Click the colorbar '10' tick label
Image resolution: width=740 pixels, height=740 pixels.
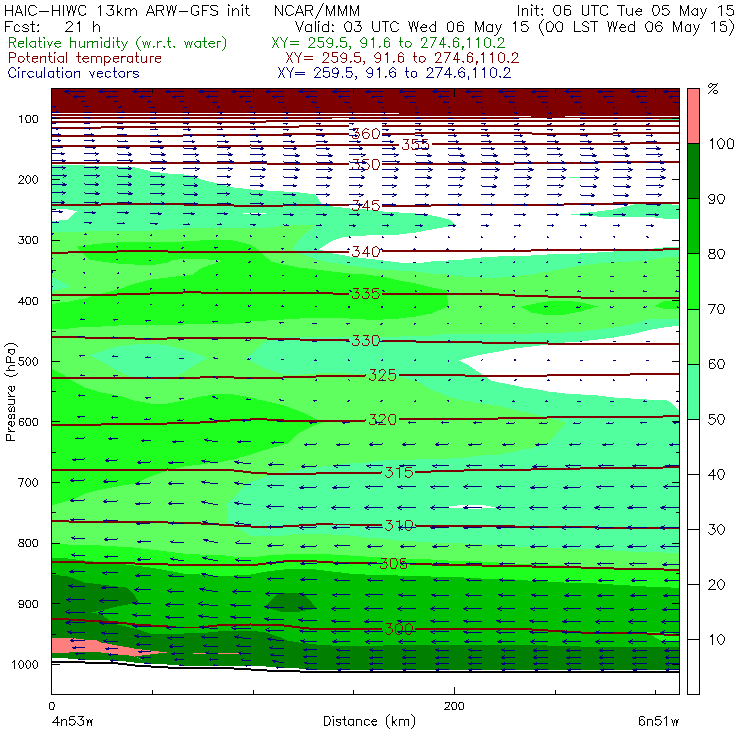pyautogui.click(x=716, y=640)
